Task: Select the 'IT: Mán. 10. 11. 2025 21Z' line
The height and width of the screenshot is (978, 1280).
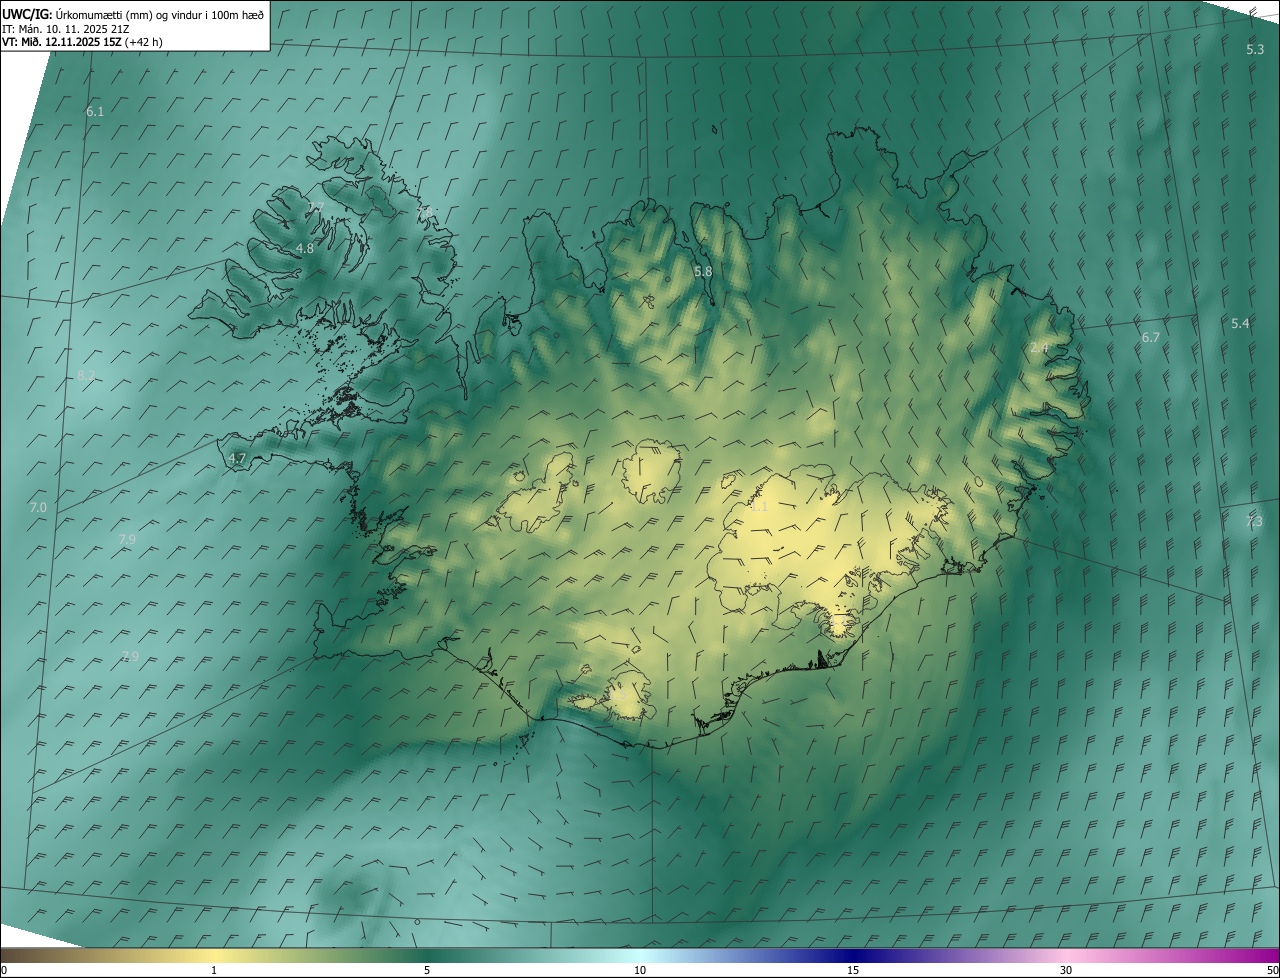Action: pos(66,29)
